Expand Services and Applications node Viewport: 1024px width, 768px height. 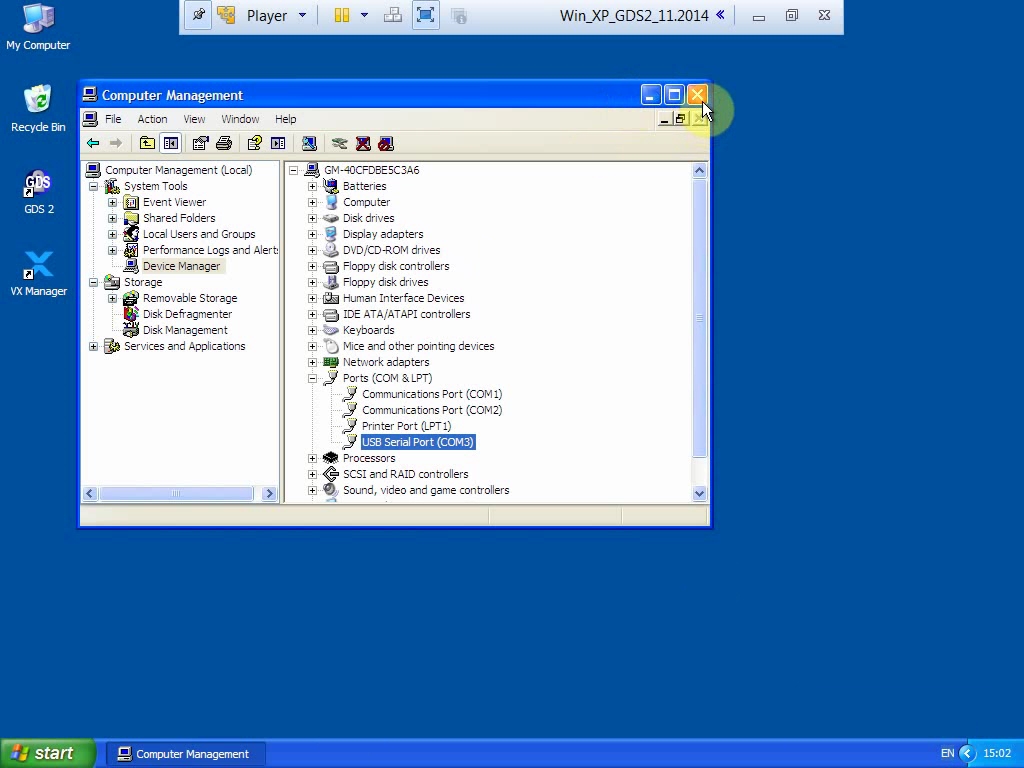point(93,346)
